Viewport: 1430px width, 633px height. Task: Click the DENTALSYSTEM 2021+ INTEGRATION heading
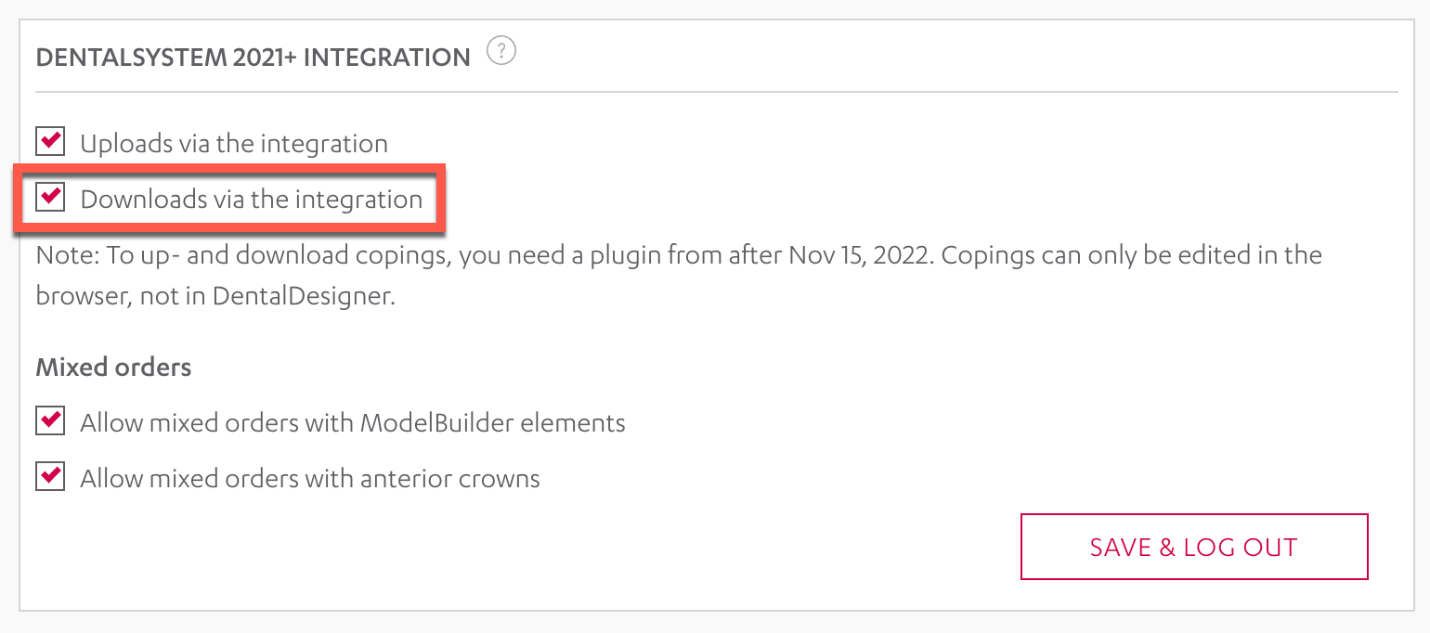coord(253,57)
